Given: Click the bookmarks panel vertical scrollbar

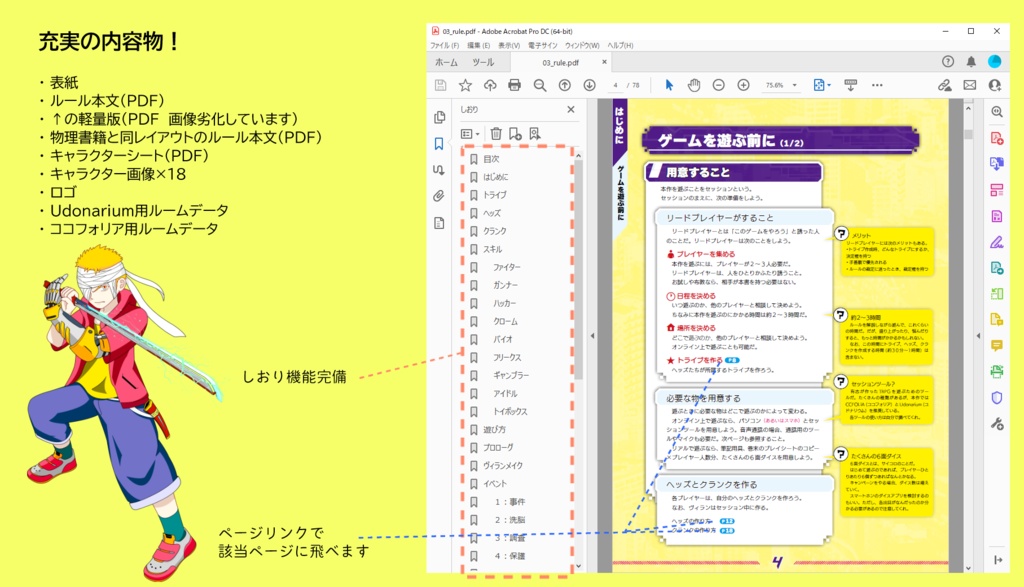Looking at the screenshot, I should [578, 271].
